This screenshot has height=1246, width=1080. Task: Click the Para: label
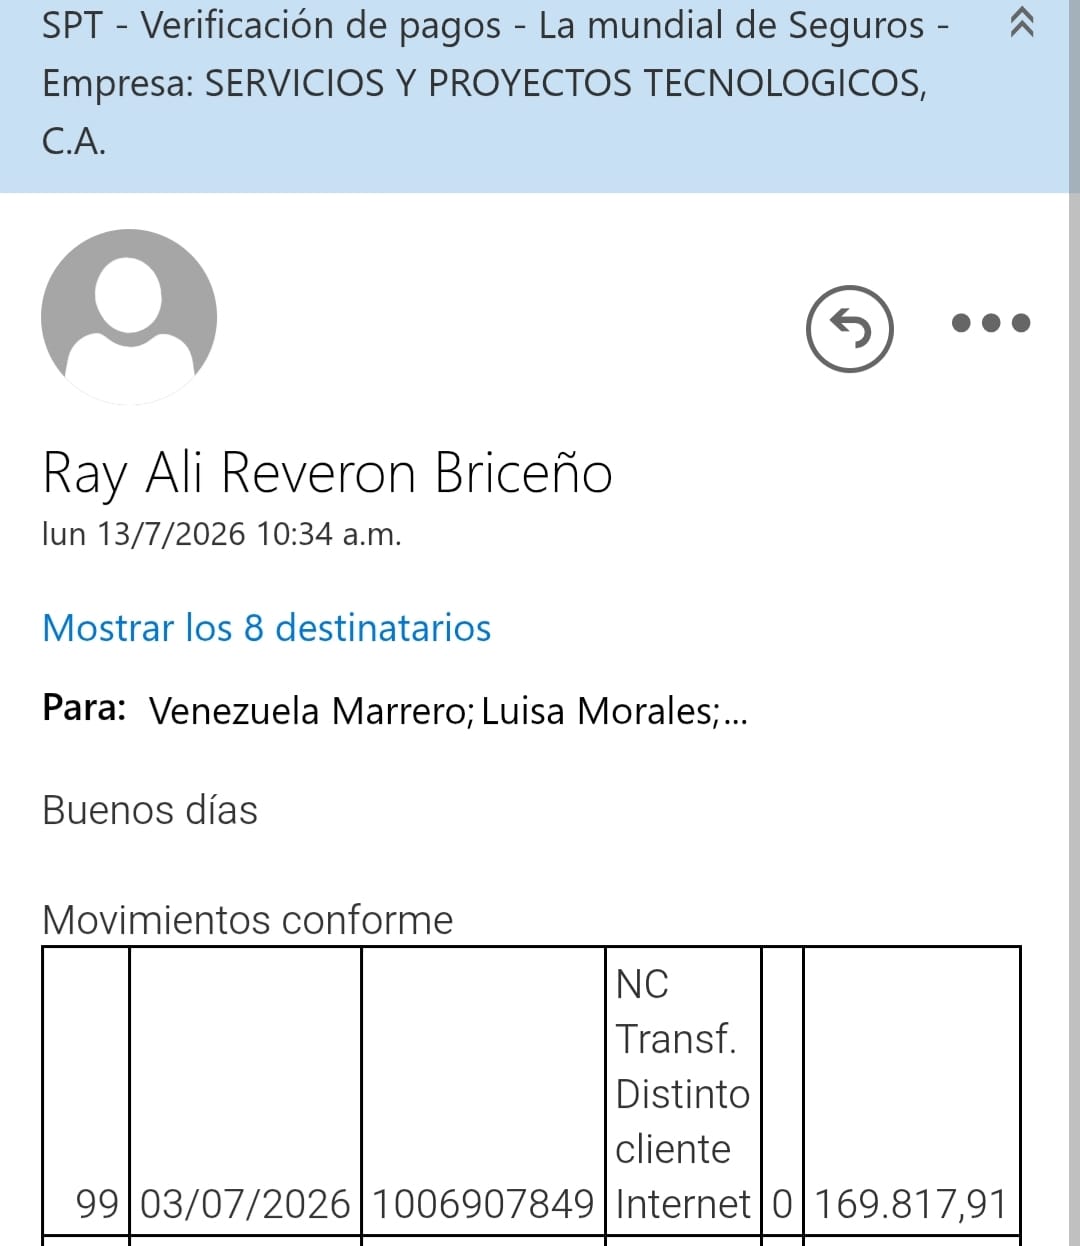pos(84,708)
